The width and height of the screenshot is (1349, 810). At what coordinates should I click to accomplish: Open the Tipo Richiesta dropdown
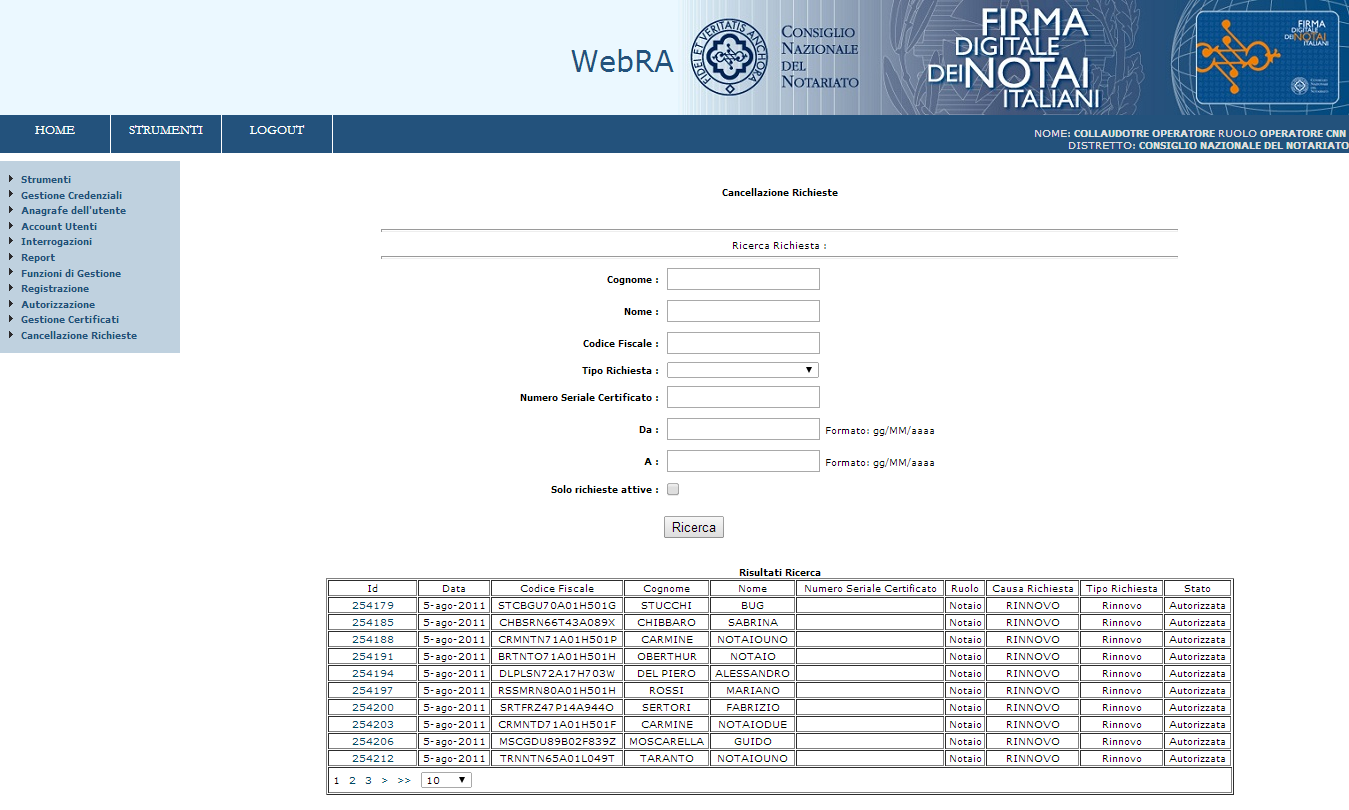coord(743,370)
